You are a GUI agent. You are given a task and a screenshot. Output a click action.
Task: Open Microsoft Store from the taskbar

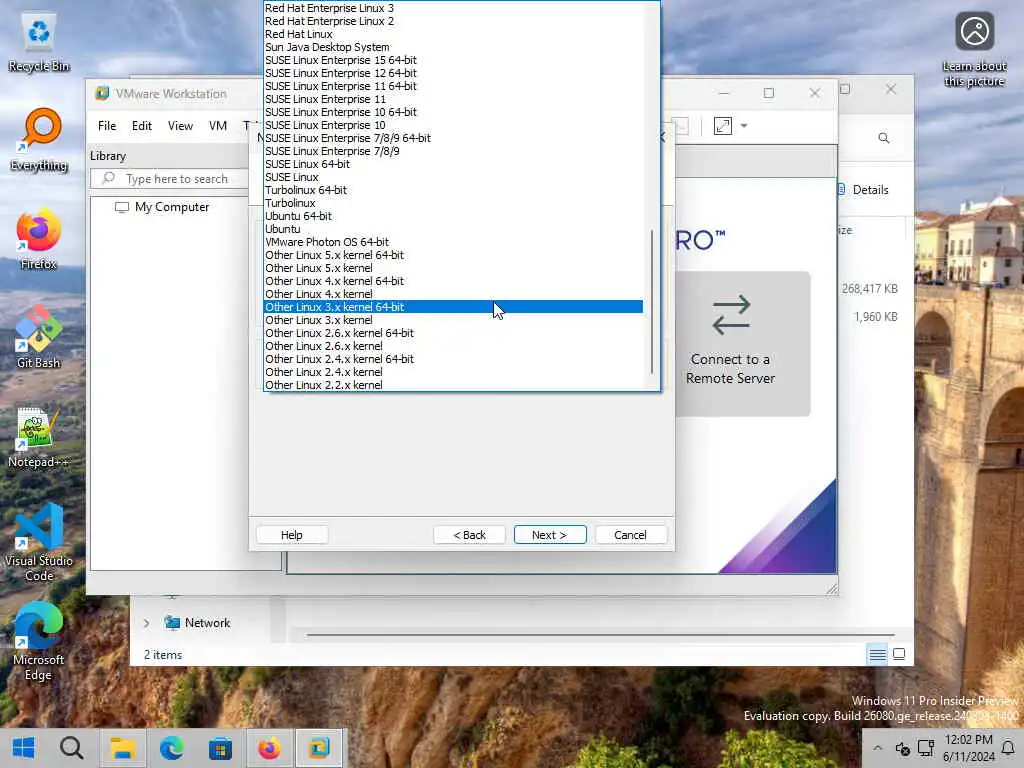click(x=220, y=748)
